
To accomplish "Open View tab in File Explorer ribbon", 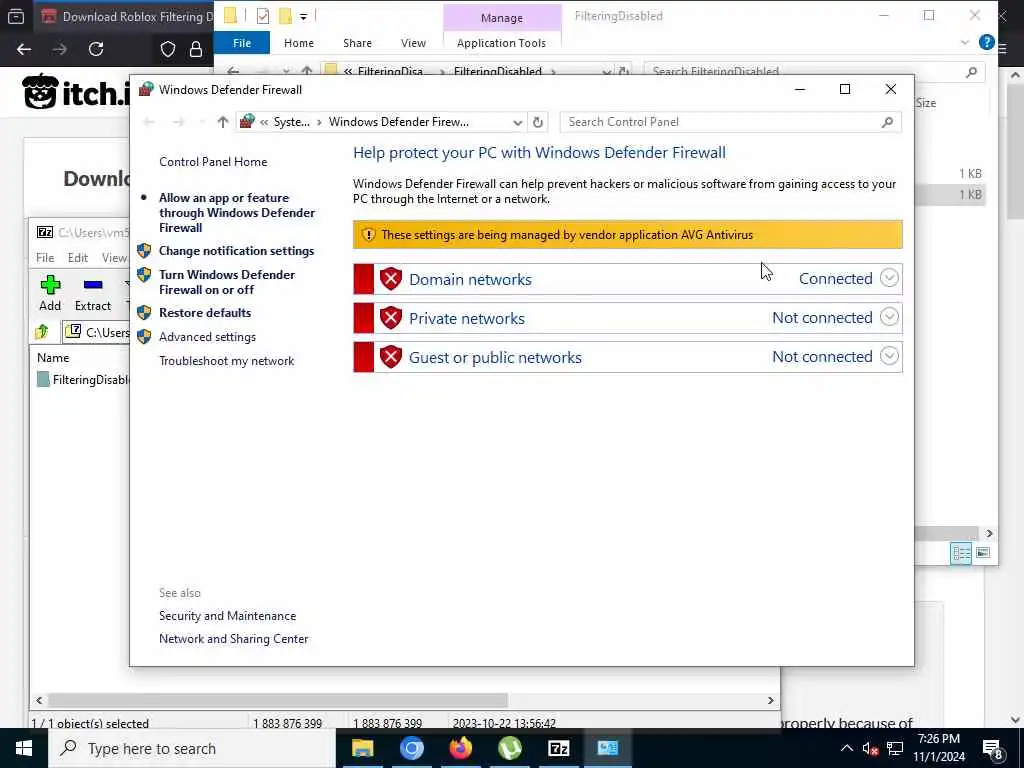I will pyautogui.click(x=413, y=43).
